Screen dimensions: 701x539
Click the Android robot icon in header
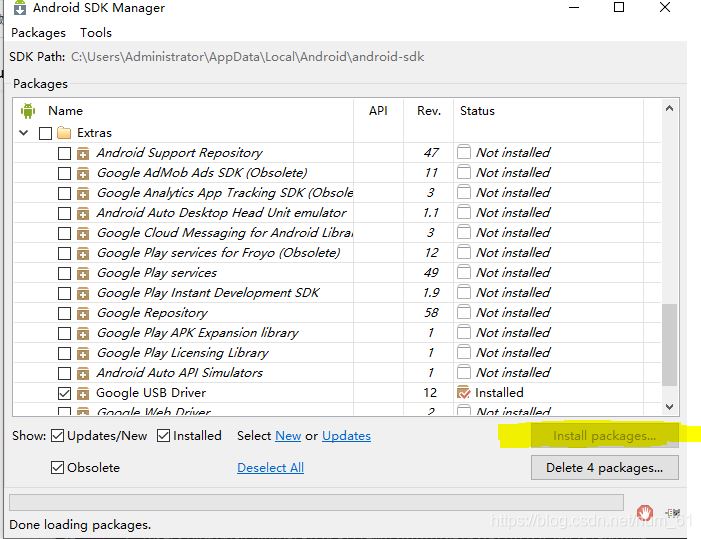(x=28, y=111)
